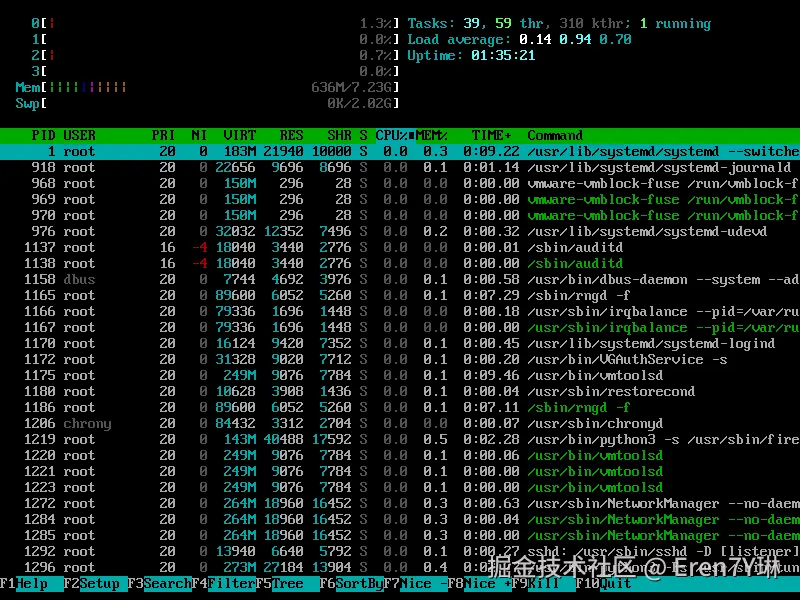
Task: Activate F3 Search in the footer
Action: pyautogui.click(x=159, y=583)
